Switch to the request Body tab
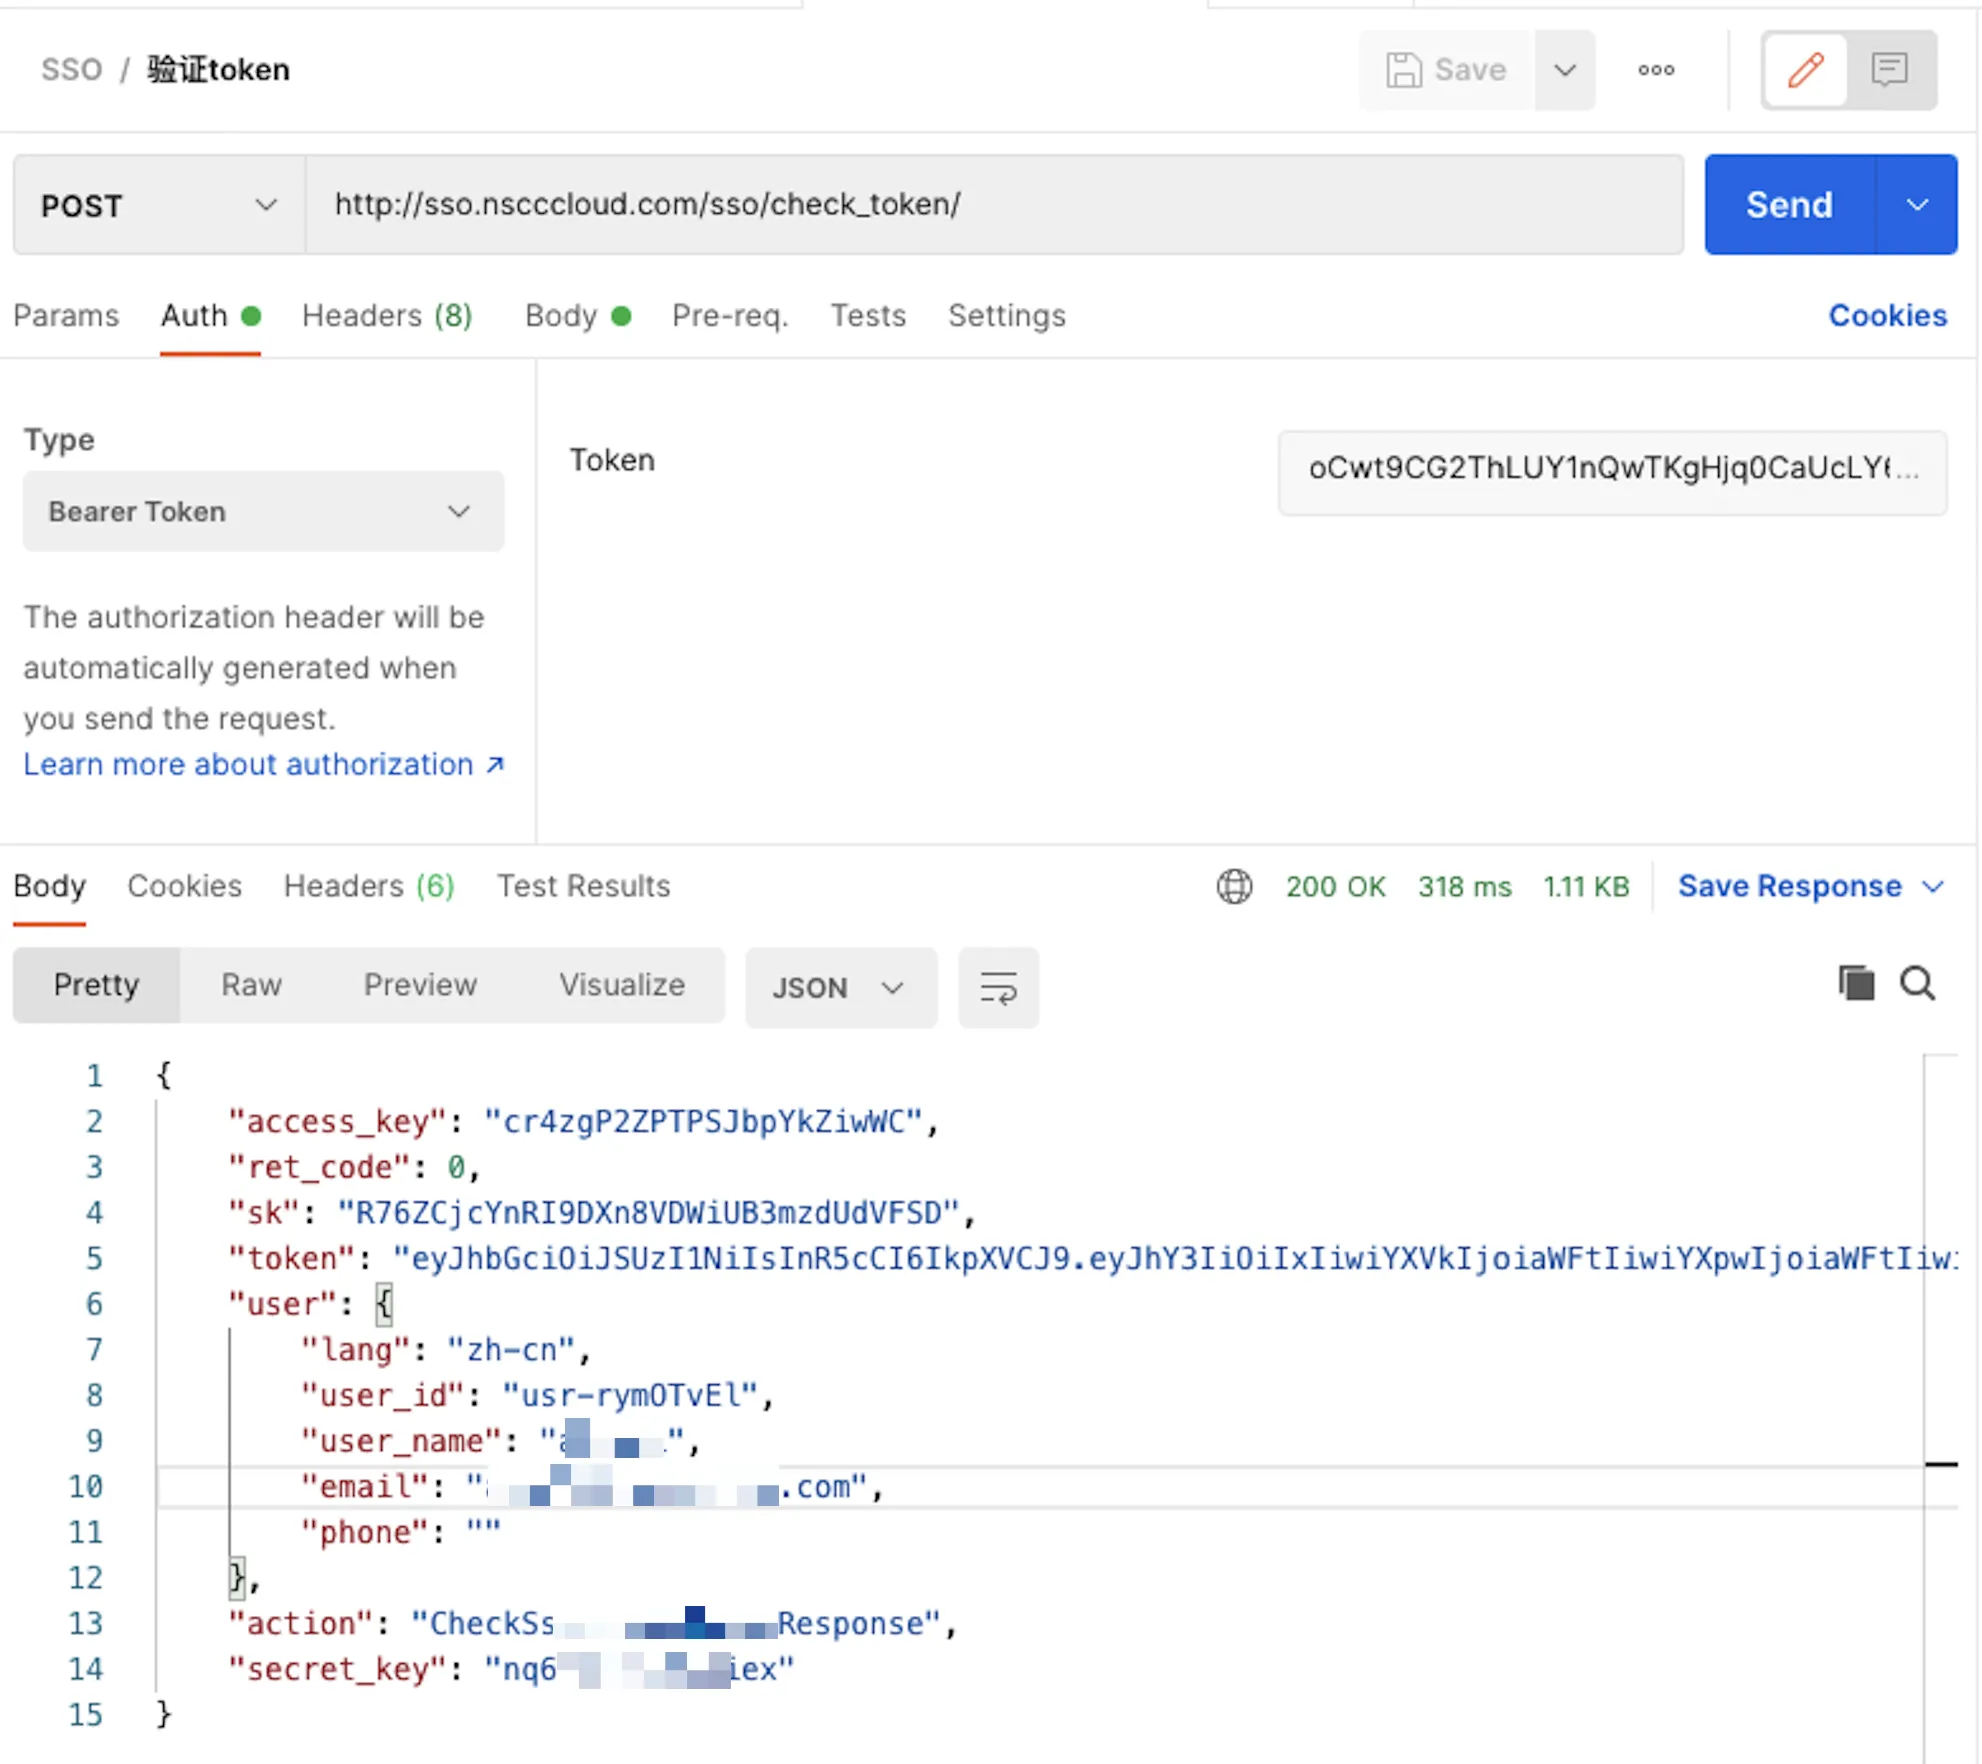This screenshot has height=1764, width=1982. point(561,316)
